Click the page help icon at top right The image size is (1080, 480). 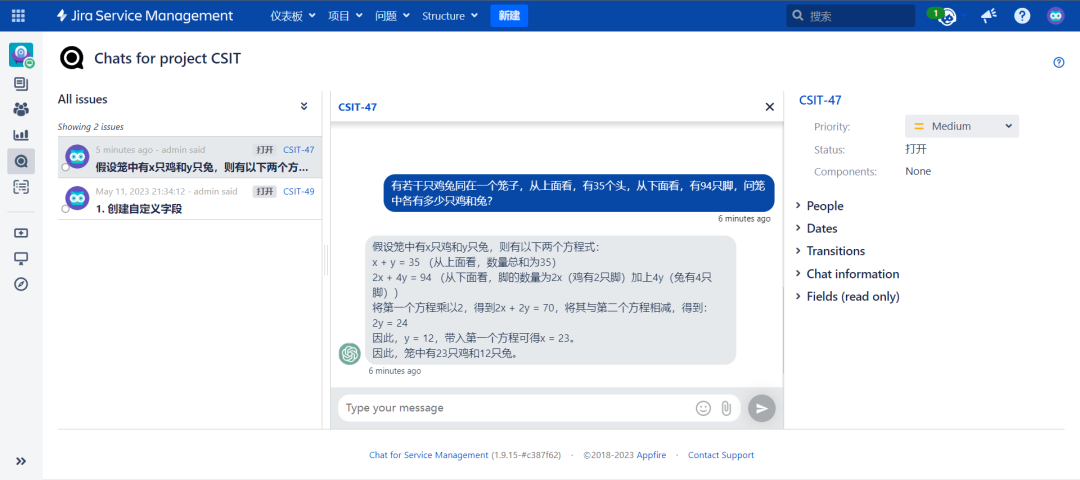1059,63
